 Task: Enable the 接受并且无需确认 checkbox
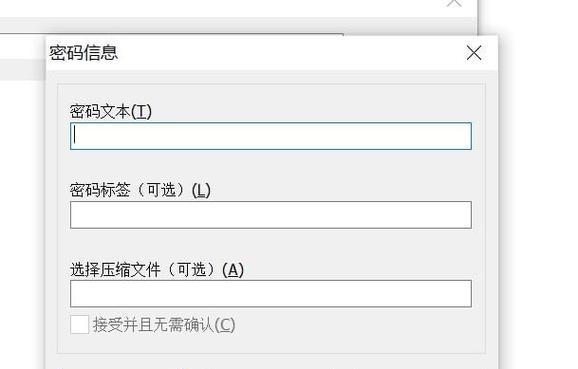coord(79,324)
